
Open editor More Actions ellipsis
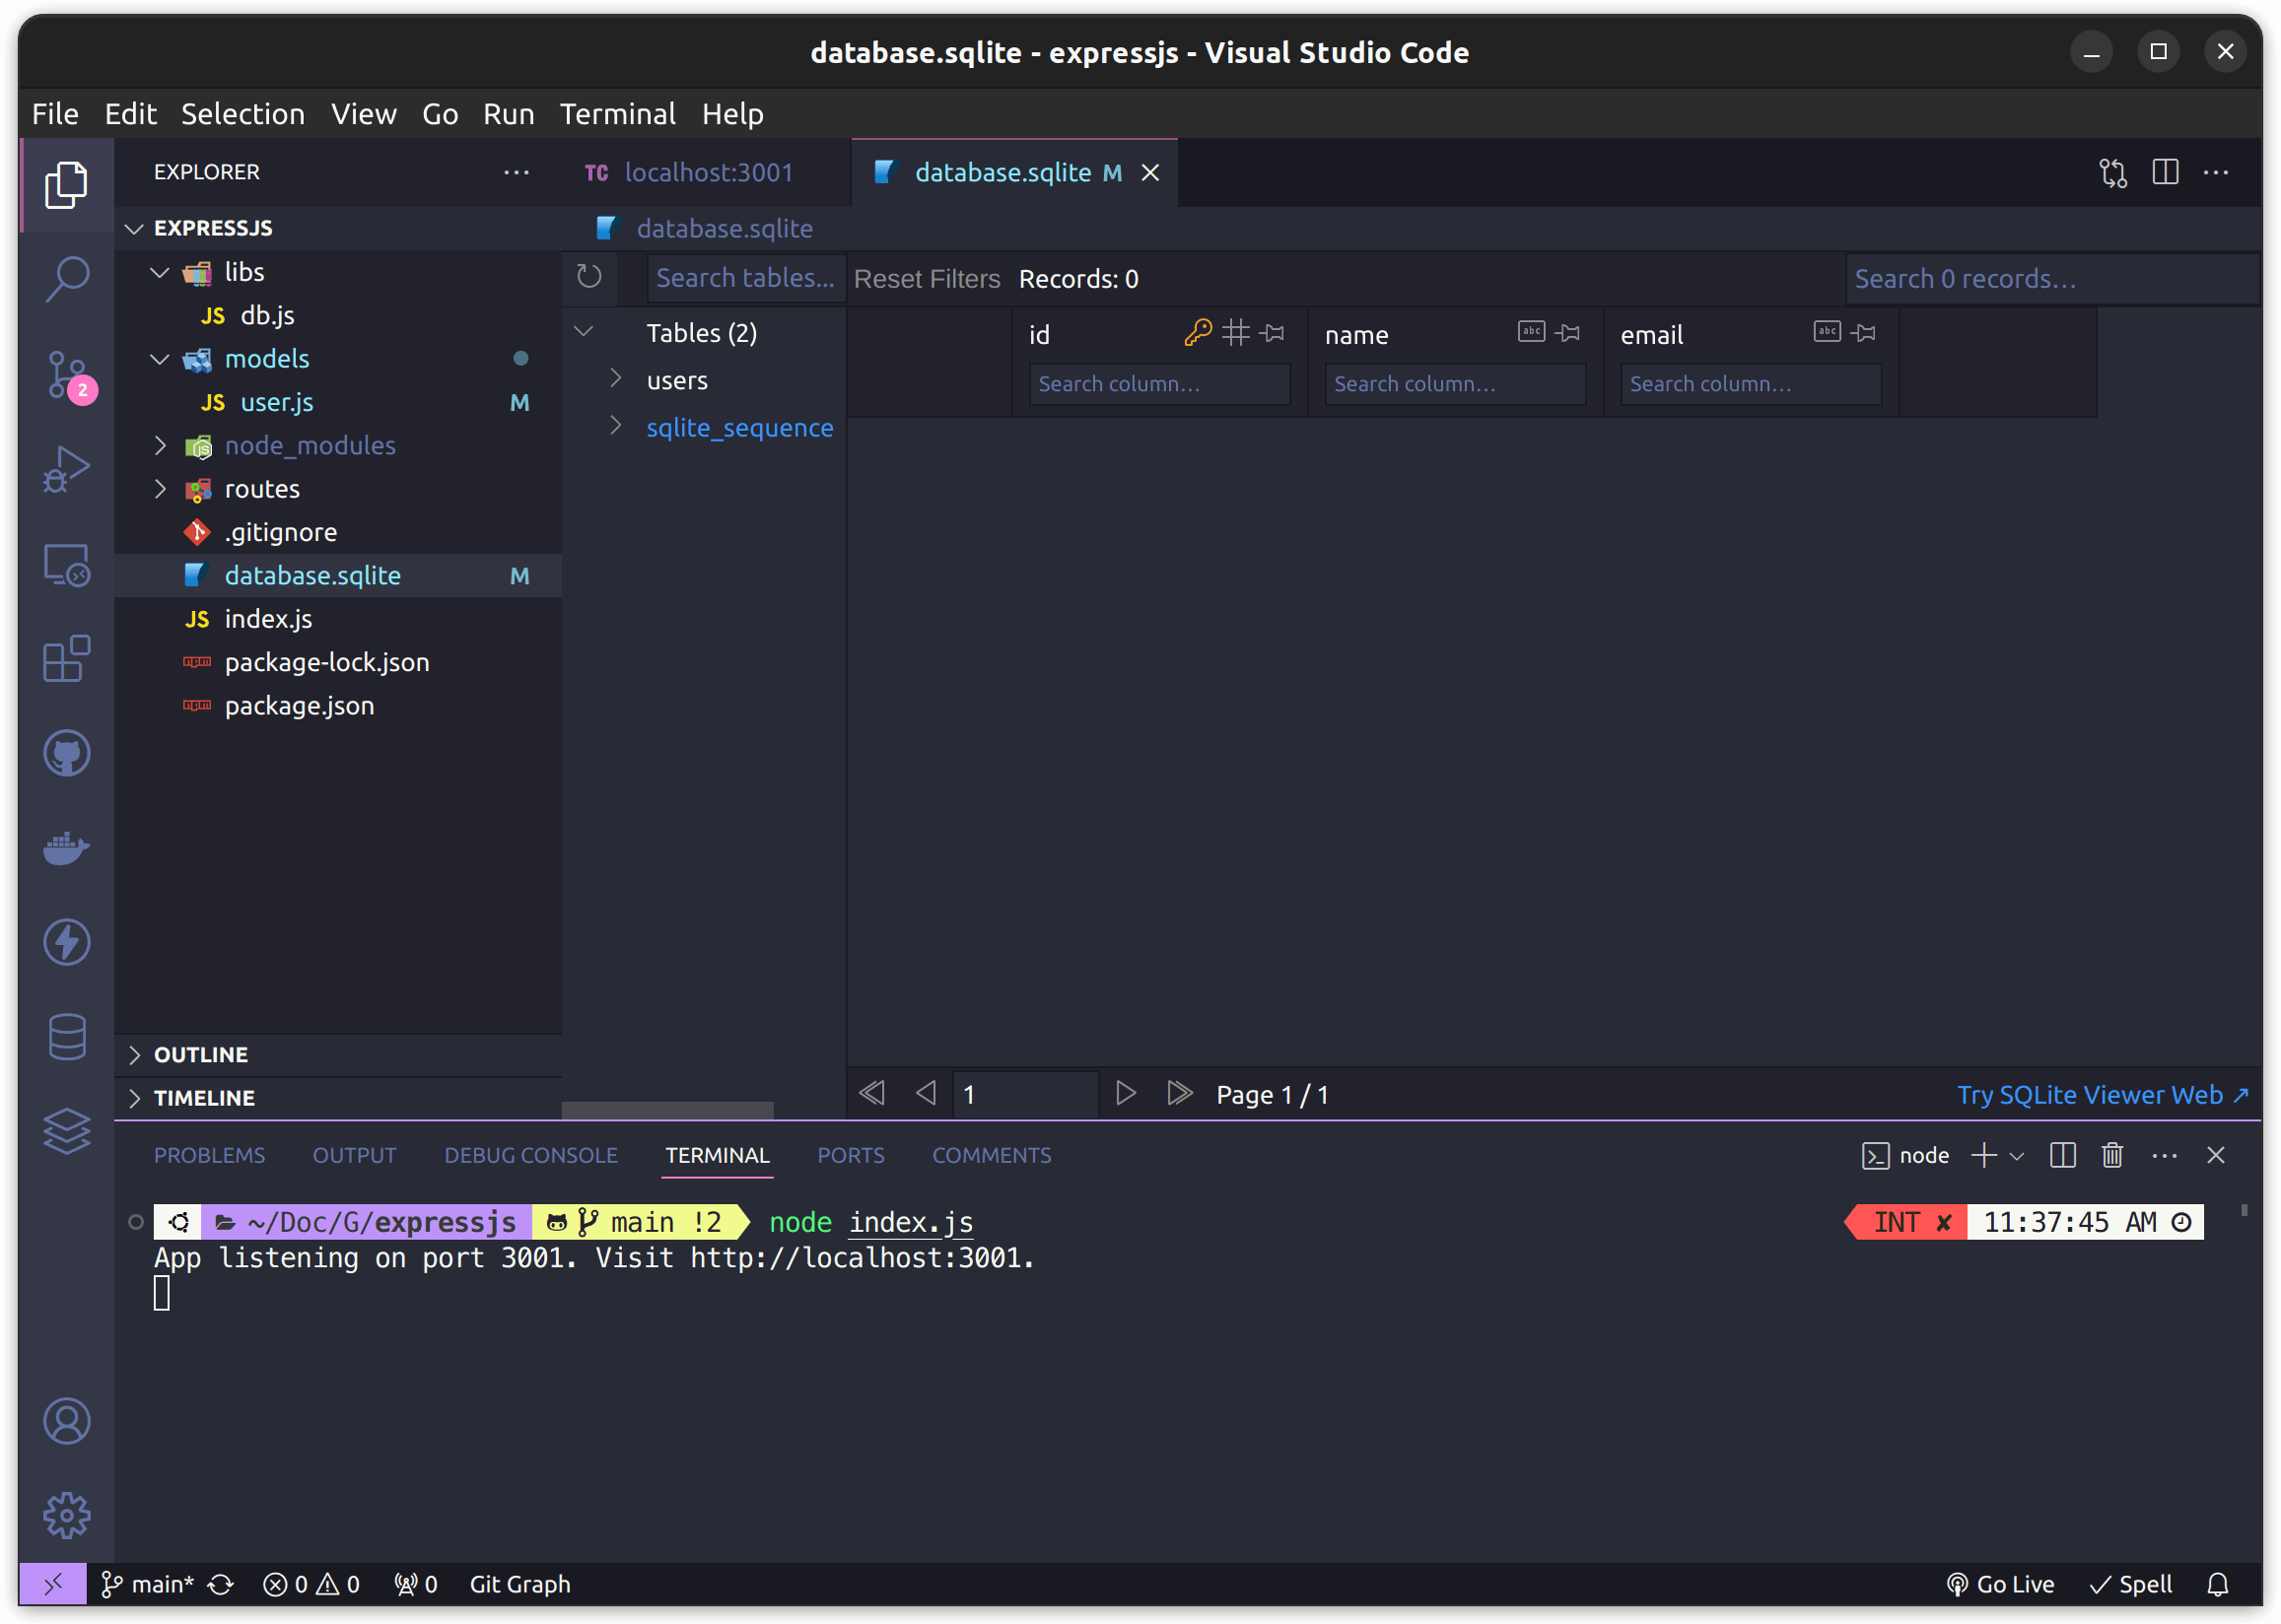pos(2216,173)
